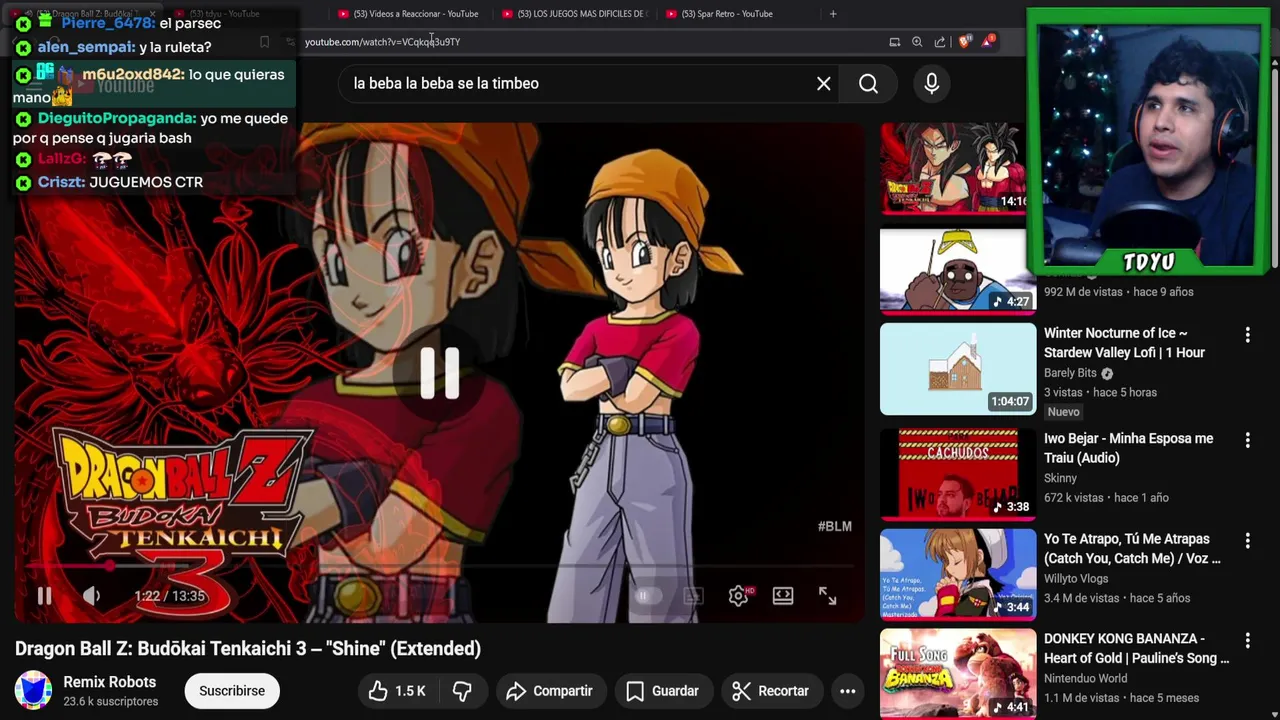The height and width of the screenshot is (720, 1280).
Task: Open the Remix Robots channel name
Action: (110, 682)
